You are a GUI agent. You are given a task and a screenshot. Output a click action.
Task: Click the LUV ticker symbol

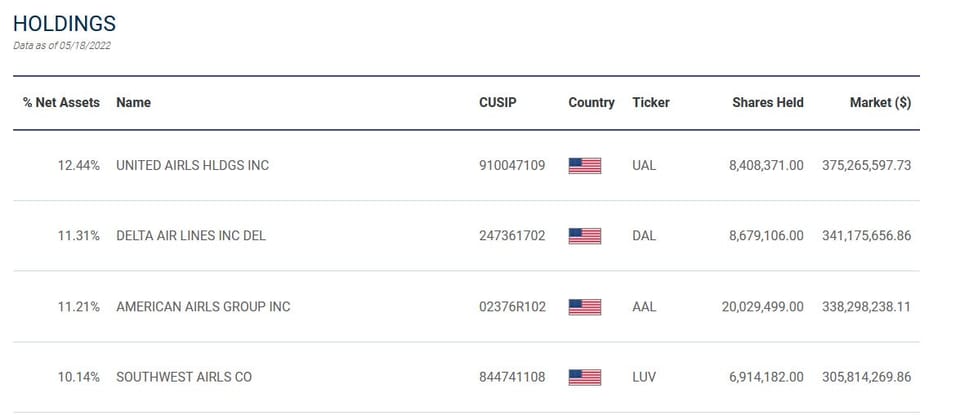tap(644, 377)
